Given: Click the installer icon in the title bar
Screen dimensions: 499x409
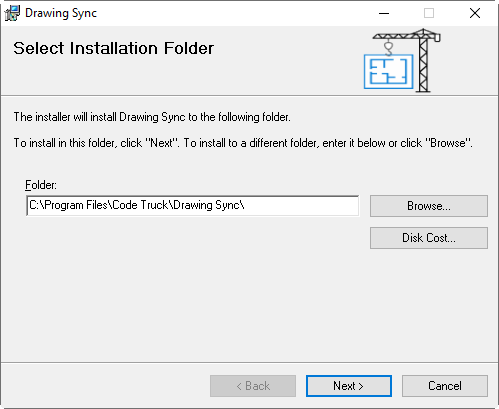Looking at the screenshot, I should tap(12, 13).
